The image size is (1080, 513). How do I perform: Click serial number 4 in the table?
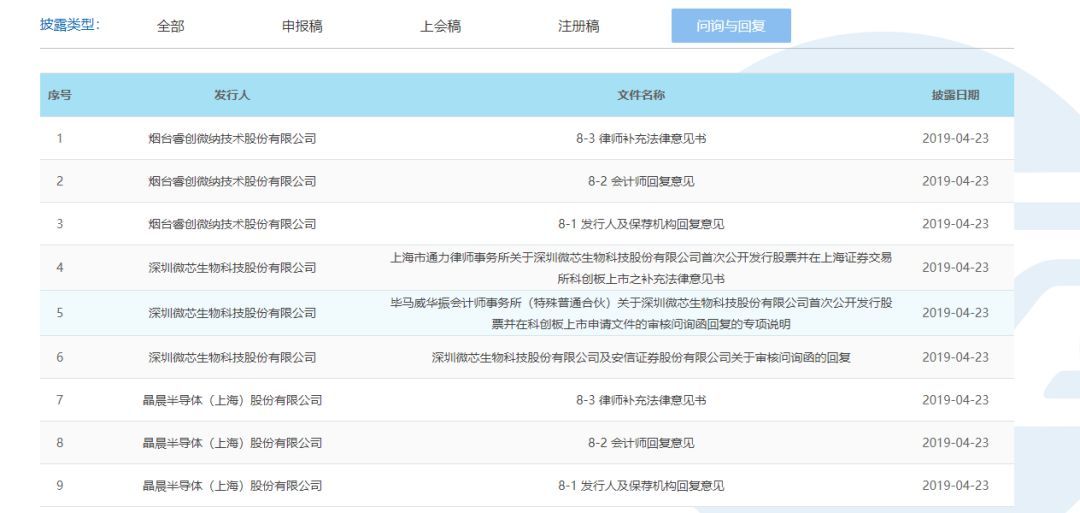point(59,268)
